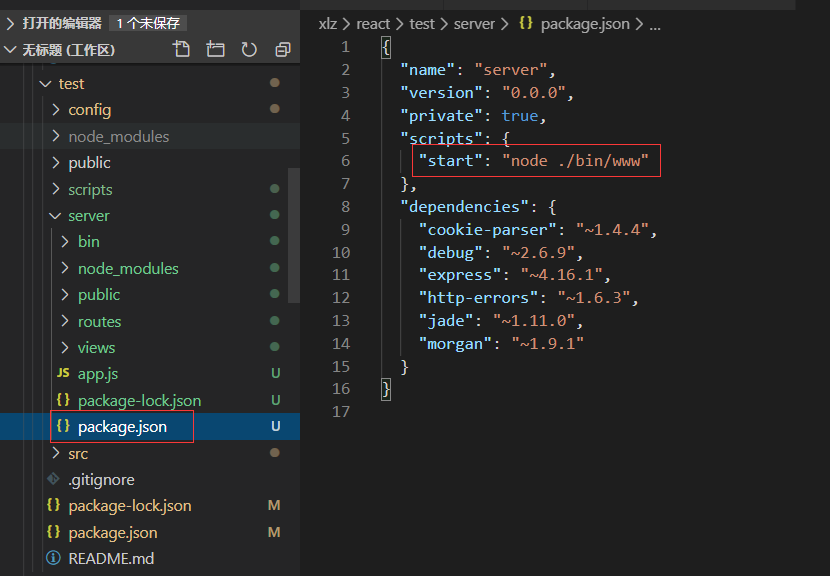830x576 pixels.
Task: Open README.md file
Action: 111,559
